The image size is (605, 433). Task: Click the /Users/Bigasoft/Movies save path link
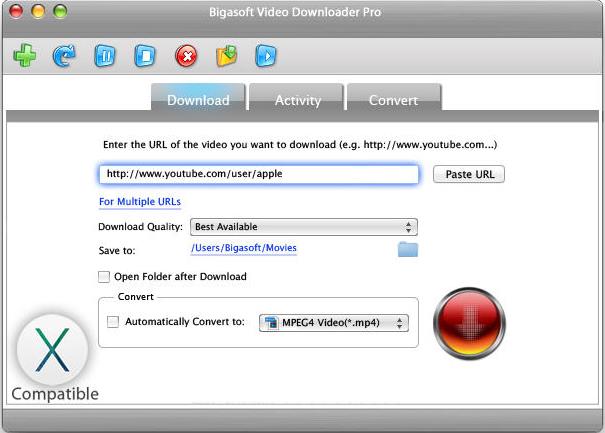tap(244, 248)
